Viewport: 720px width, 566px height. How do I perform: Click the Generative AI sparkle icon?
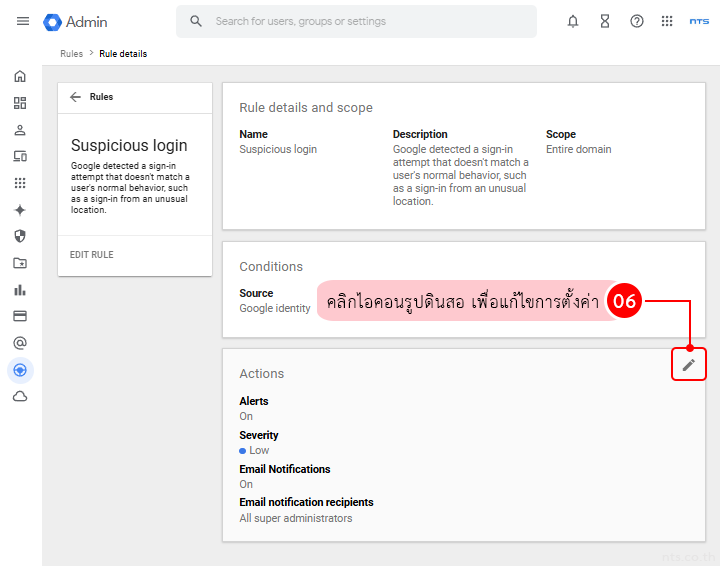(20, 210)
